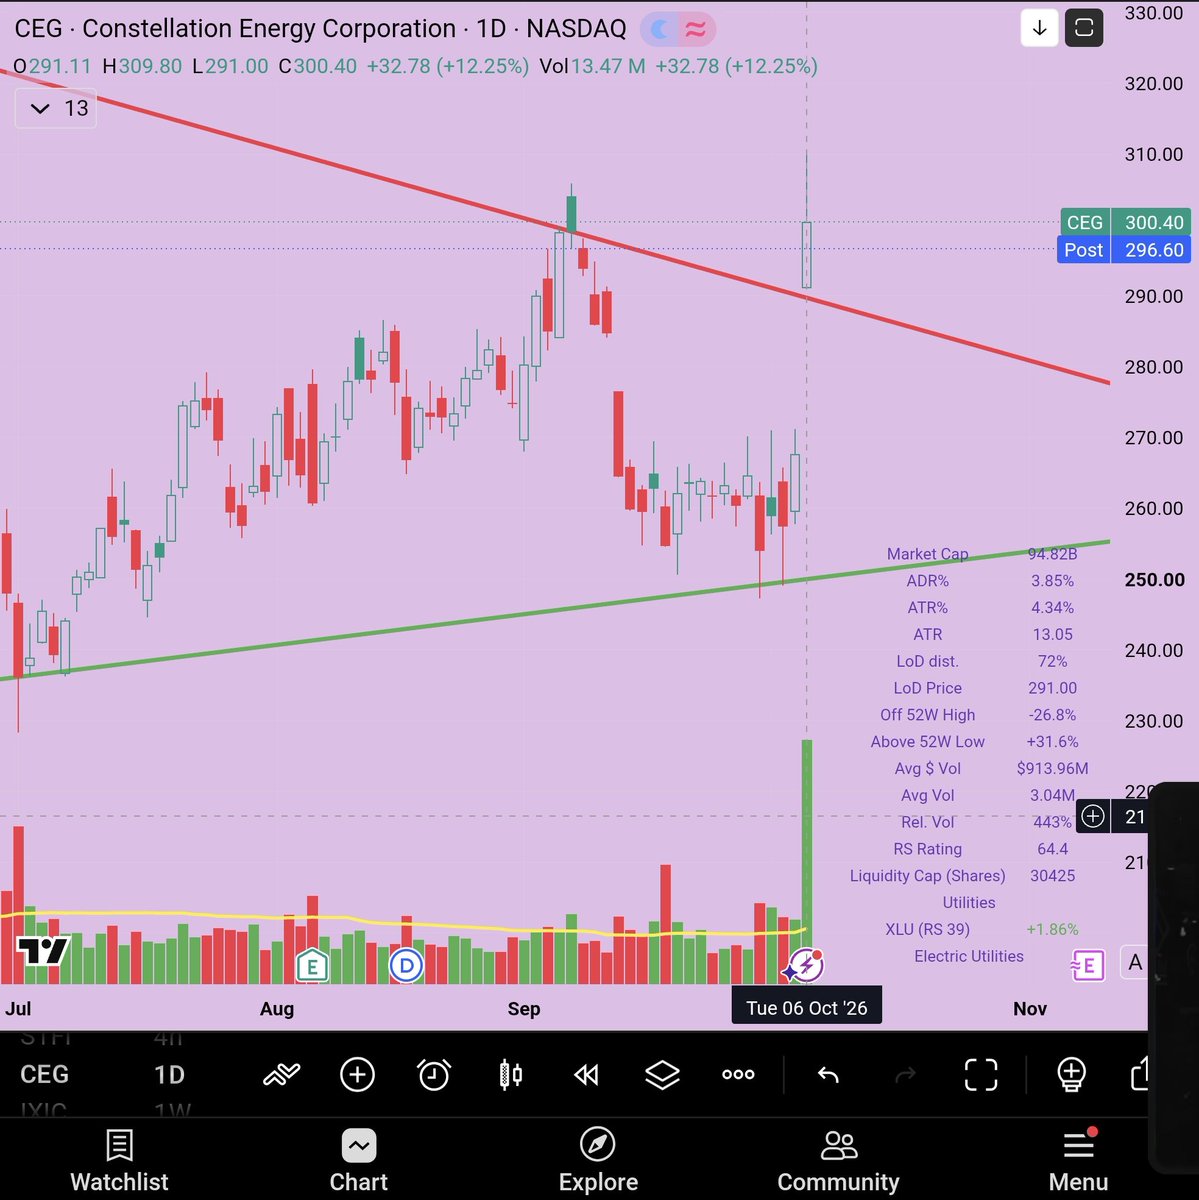Click the Electric Utilities industry label
This screenshot has width=1199, height=1200.
968,957
